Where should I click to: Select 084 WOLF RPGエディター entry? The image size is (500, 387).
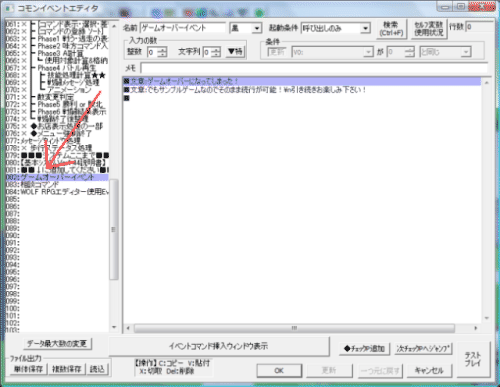(57, 192)
